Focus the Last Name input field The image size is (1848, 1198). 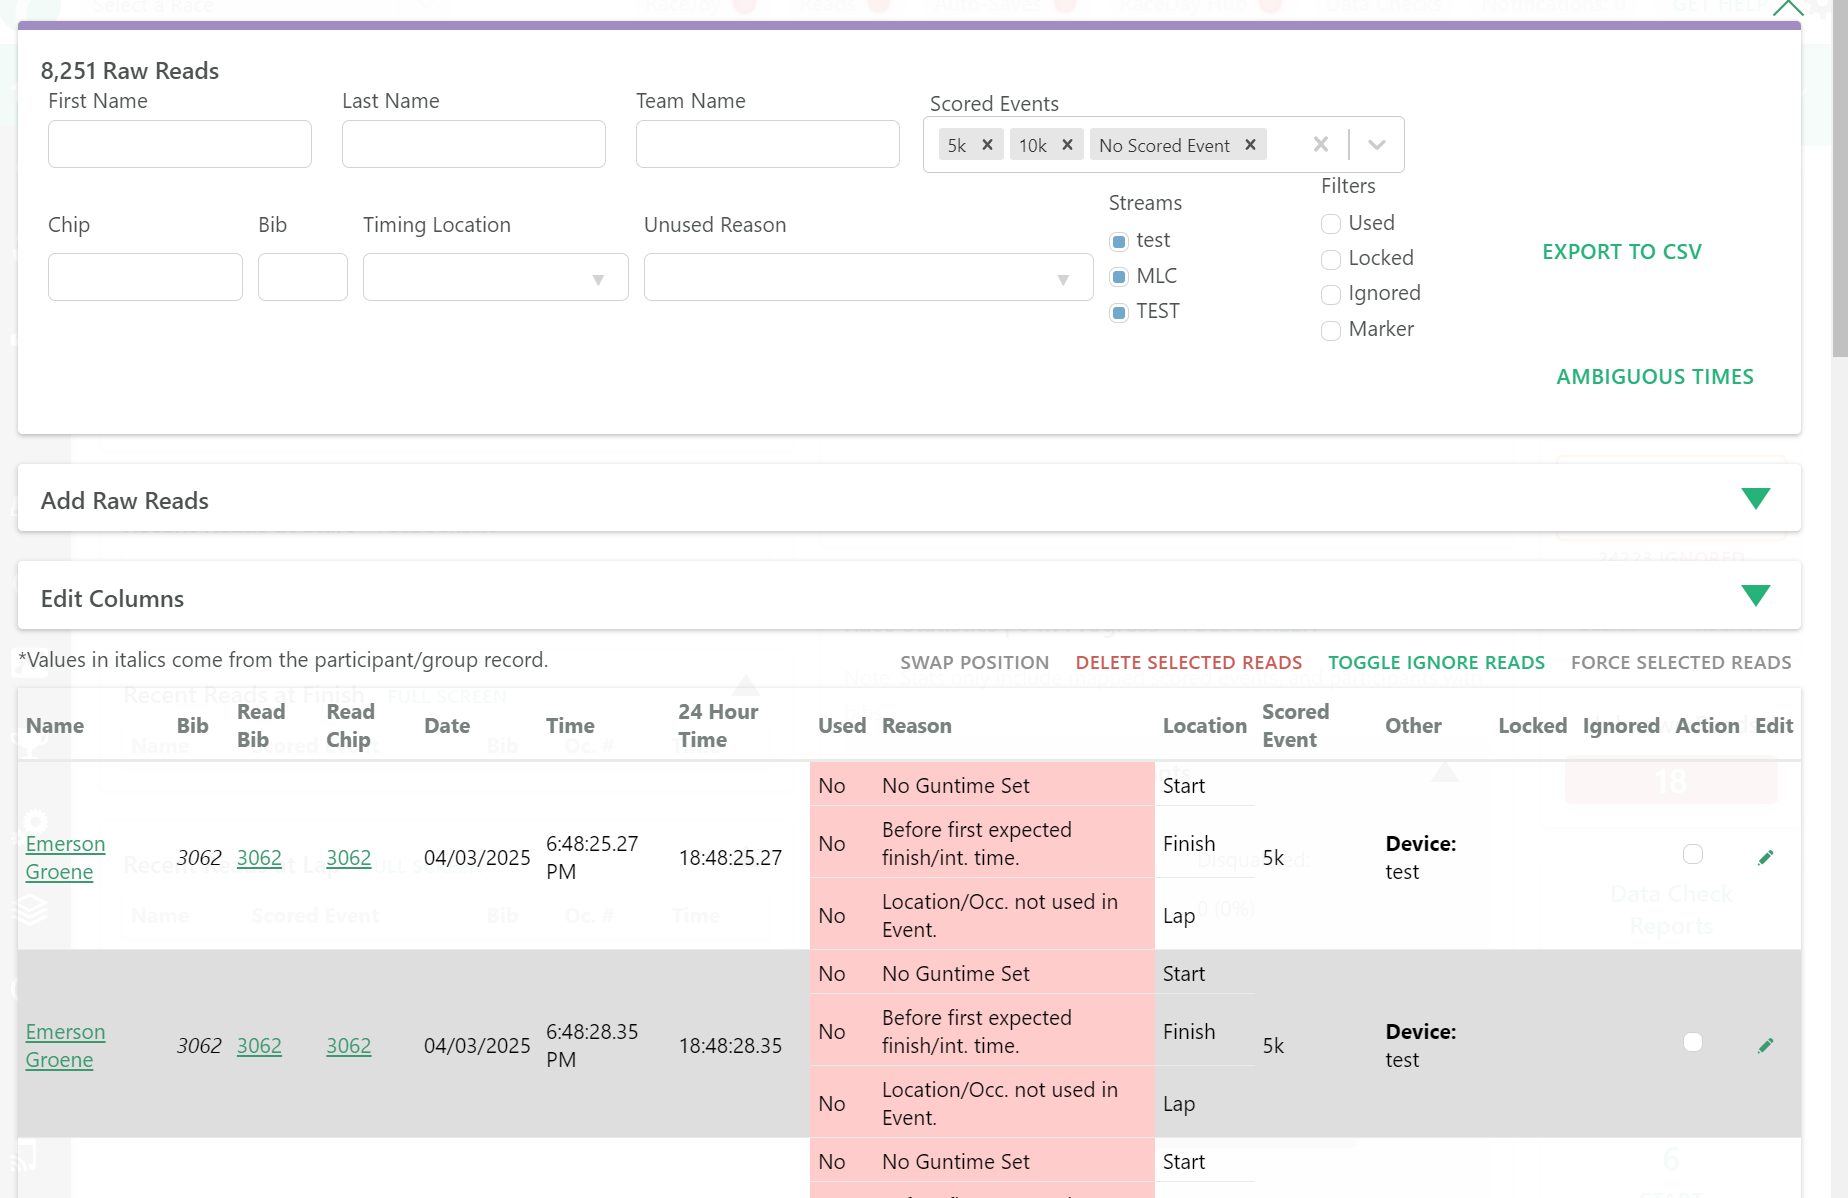[474, 144]
